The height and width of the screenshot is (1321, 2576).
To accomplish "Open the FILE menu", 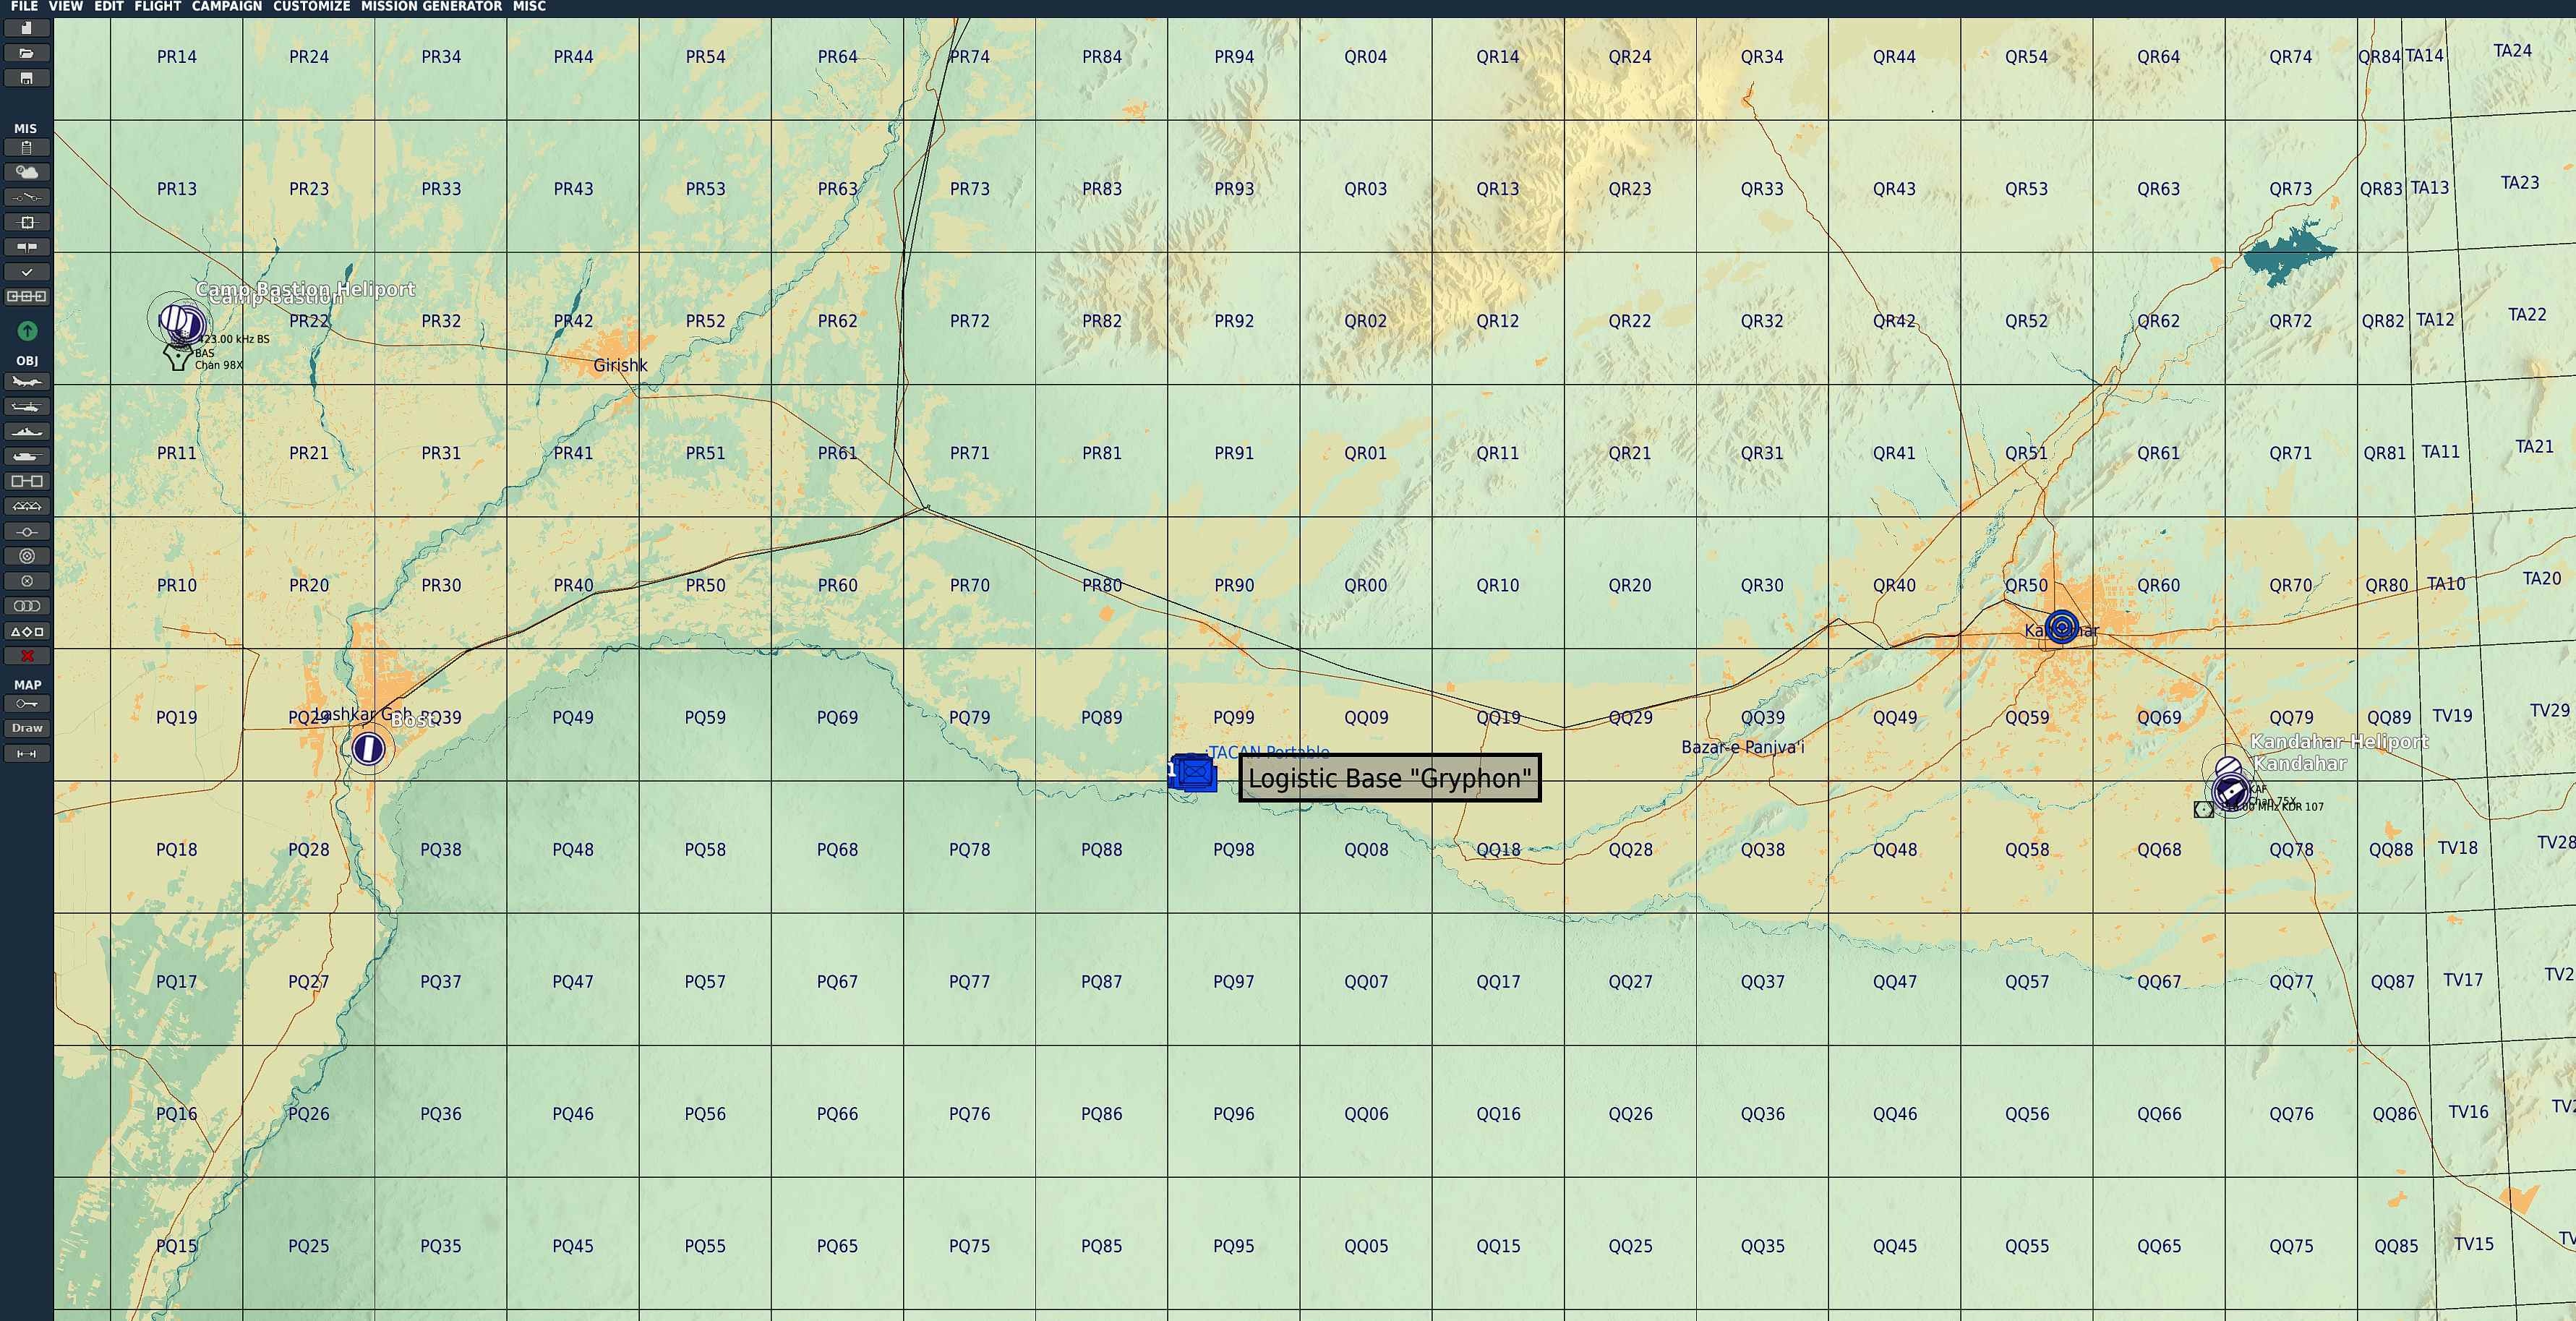I will [24, 7].
